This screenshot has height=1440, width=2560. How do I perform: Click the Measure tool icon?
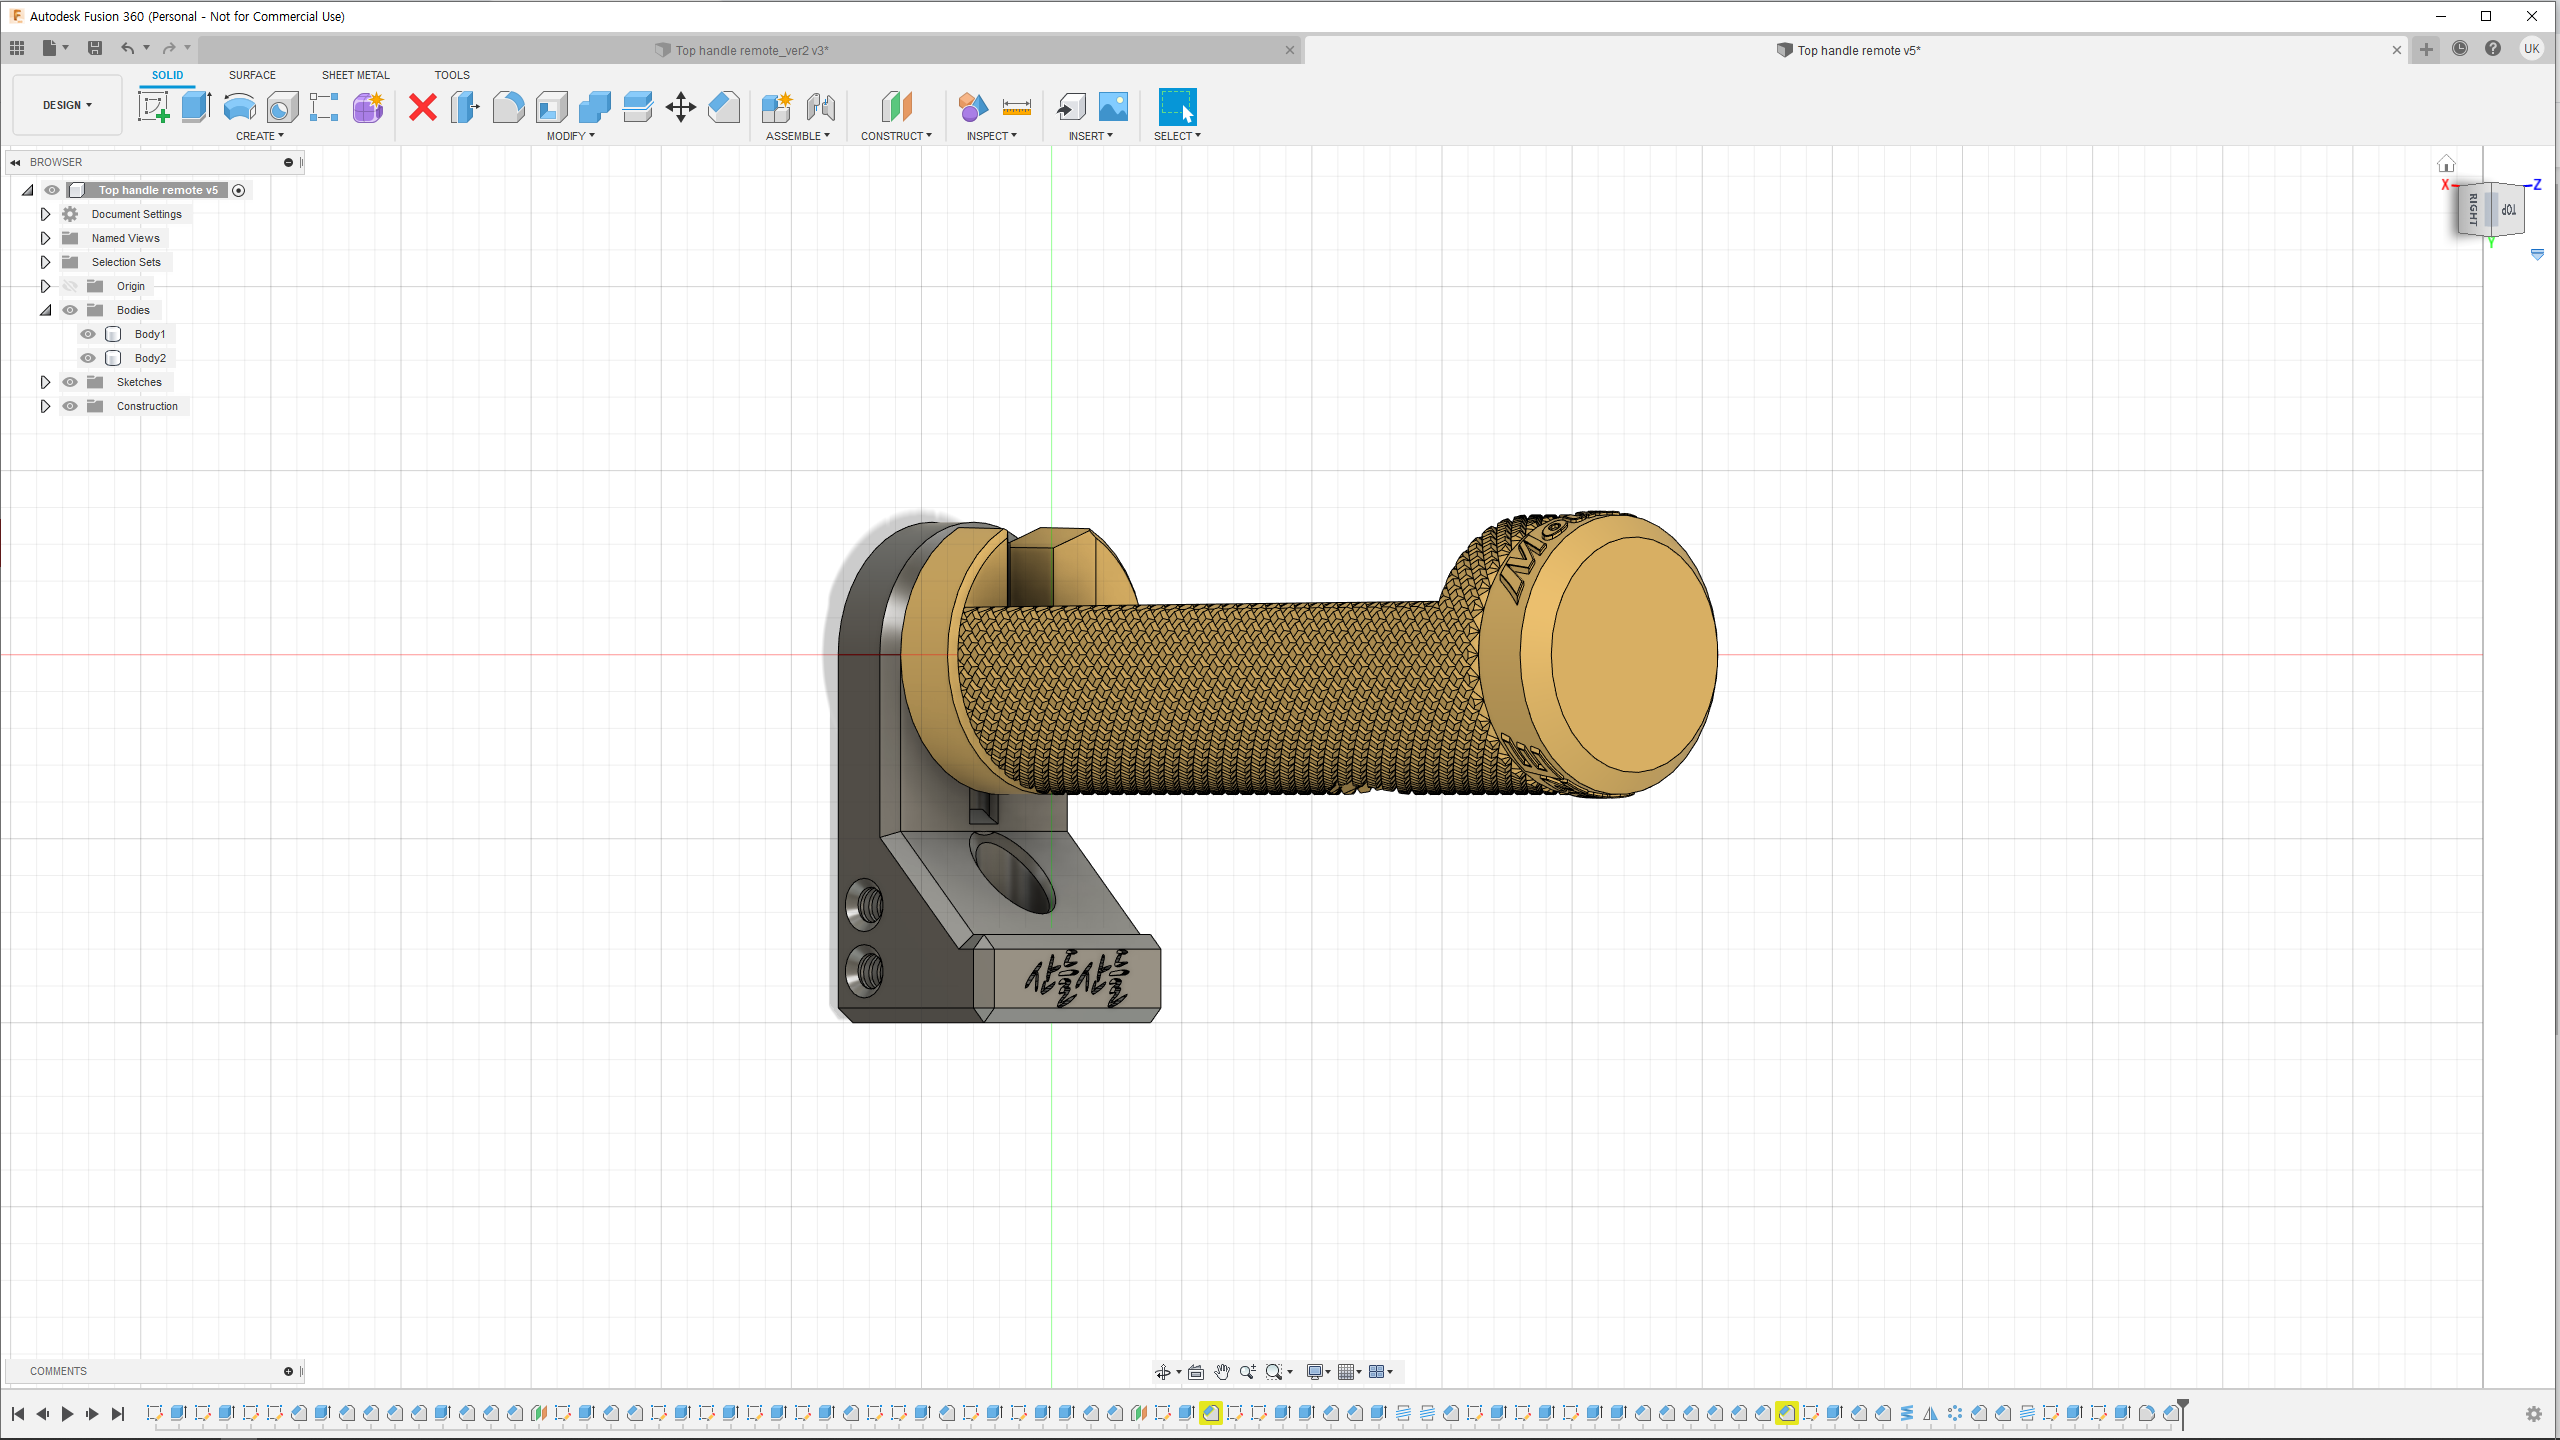pyautogui.click(x=1016, y=106)
